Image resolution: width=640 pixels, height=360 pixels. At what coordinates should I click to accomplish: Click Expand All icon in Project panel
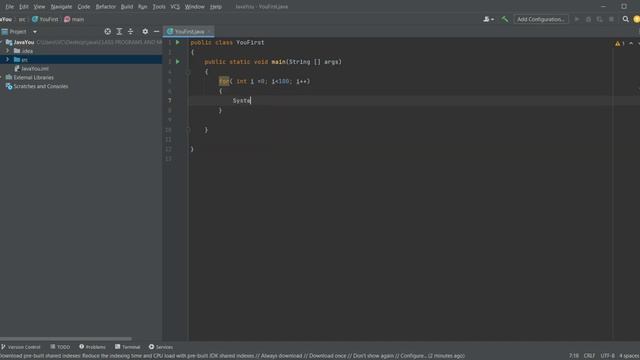[119, 31]
